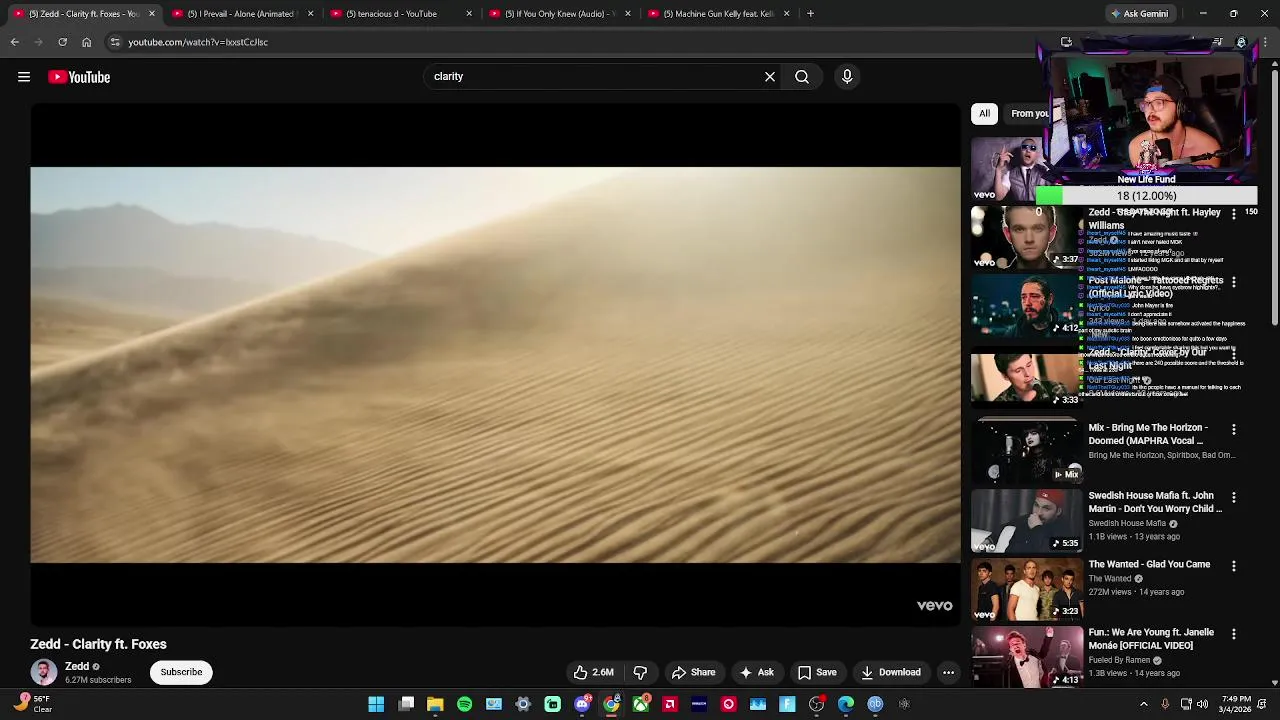Subscribe to the Zedd channel

tap(181, 672)
